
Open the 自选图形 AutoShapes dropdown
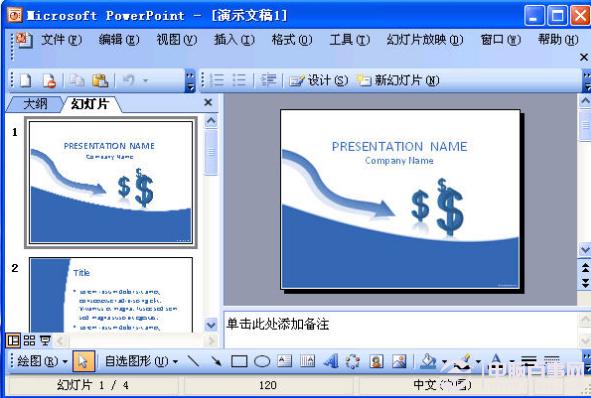click(x=141, y=361)
